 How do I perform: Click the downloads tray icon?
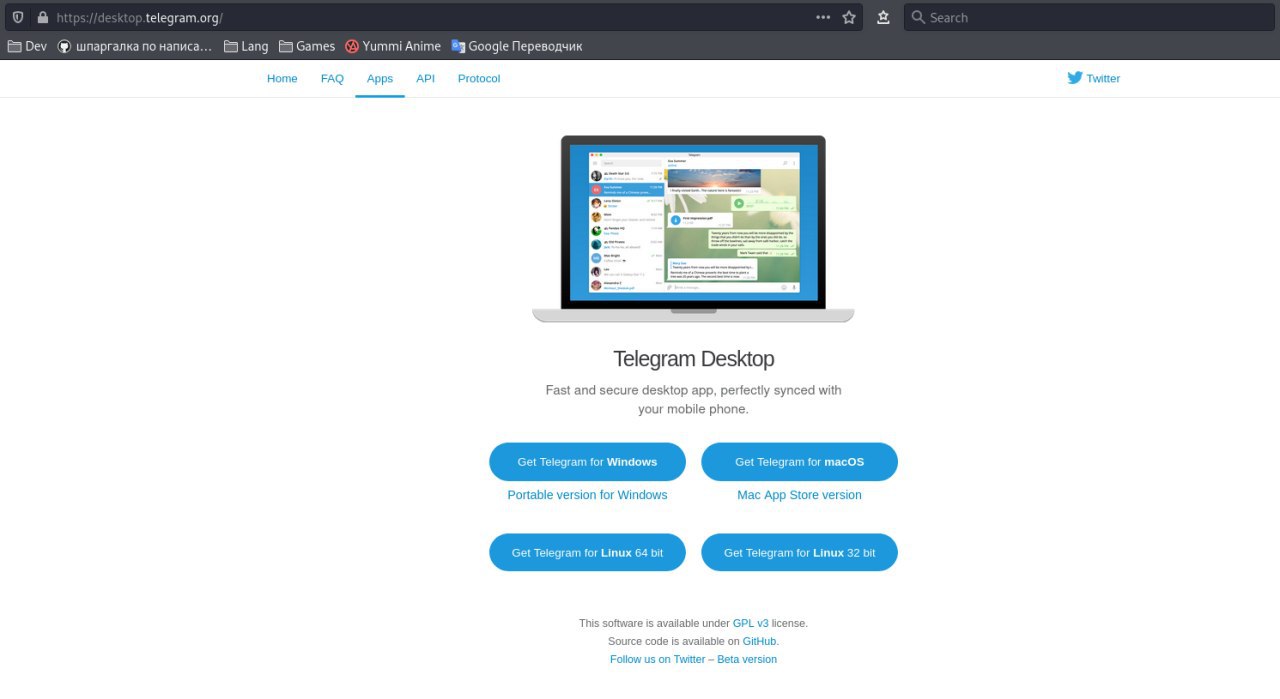click(x=883, y=17)
